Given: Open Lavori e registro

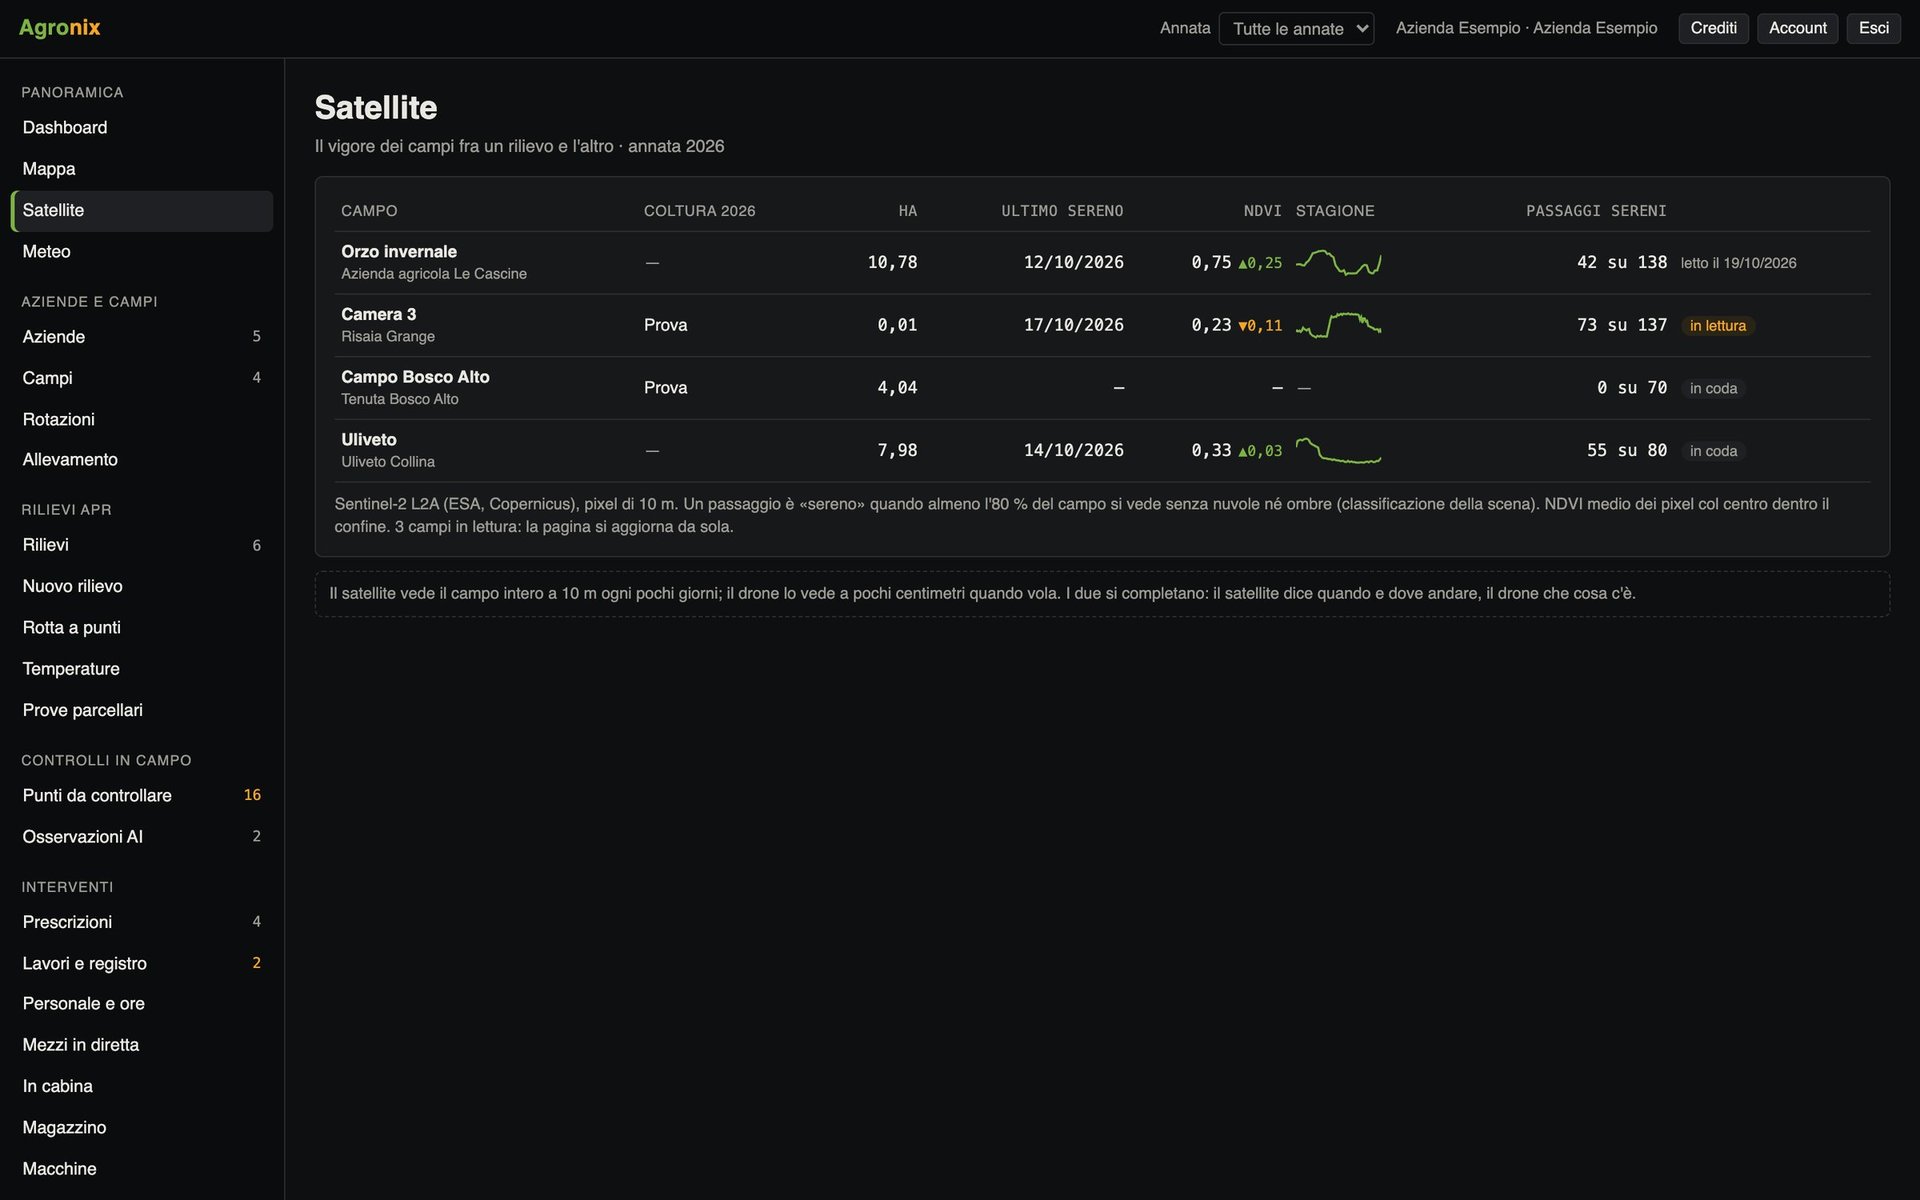Looking at the screenshot, I should (x=141, y=964).
